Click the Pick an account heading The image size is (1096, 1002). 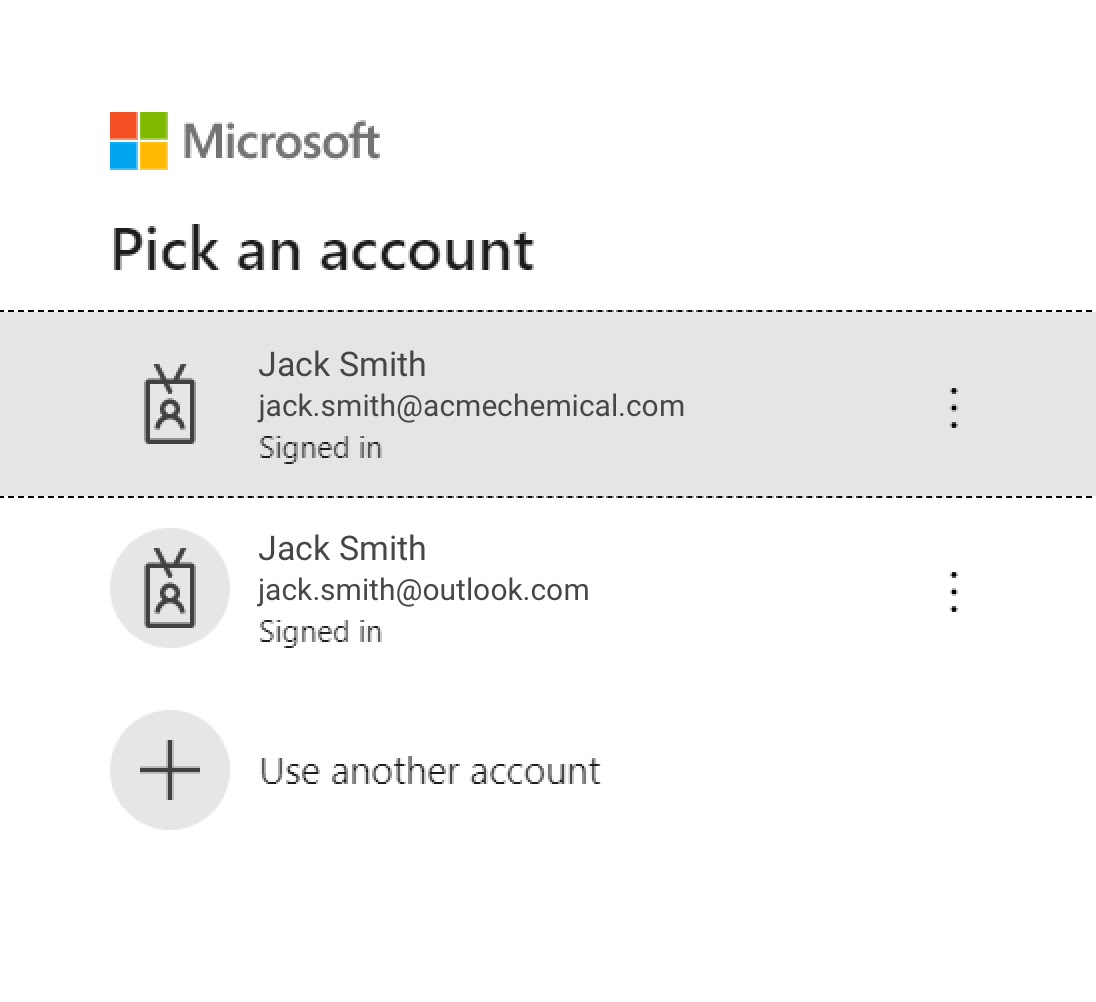pyautogui.click(x=322, y=250)
